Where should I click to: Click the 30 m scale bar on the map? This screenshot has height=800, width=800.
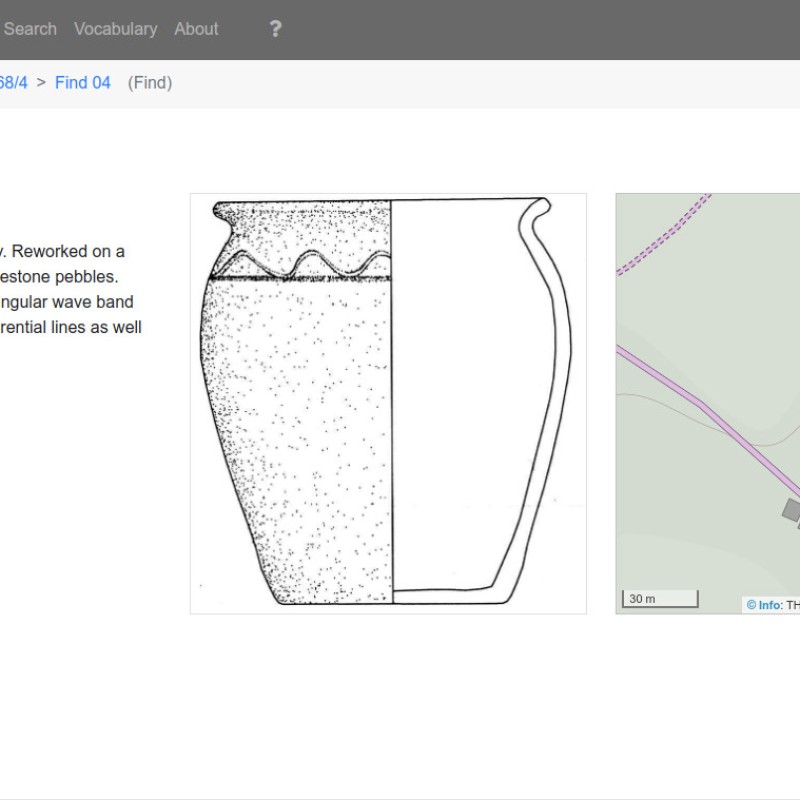660,598
